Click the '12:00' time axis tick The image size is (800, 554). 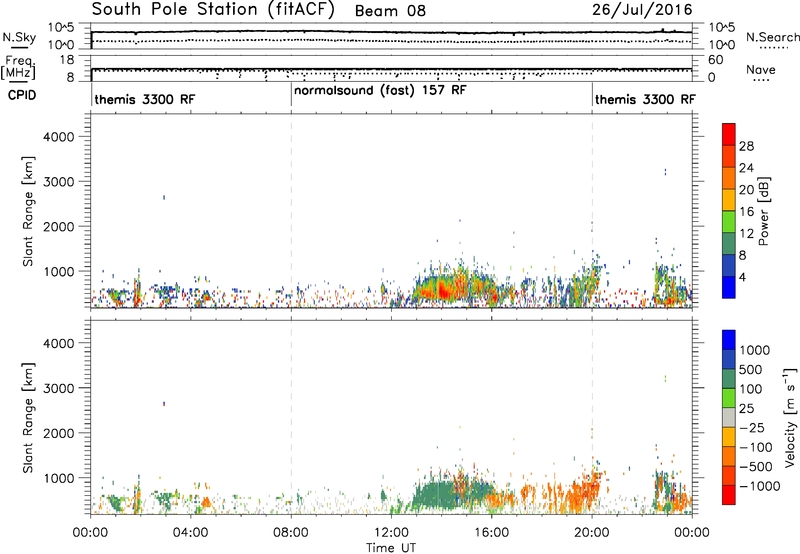coord(391,533)
